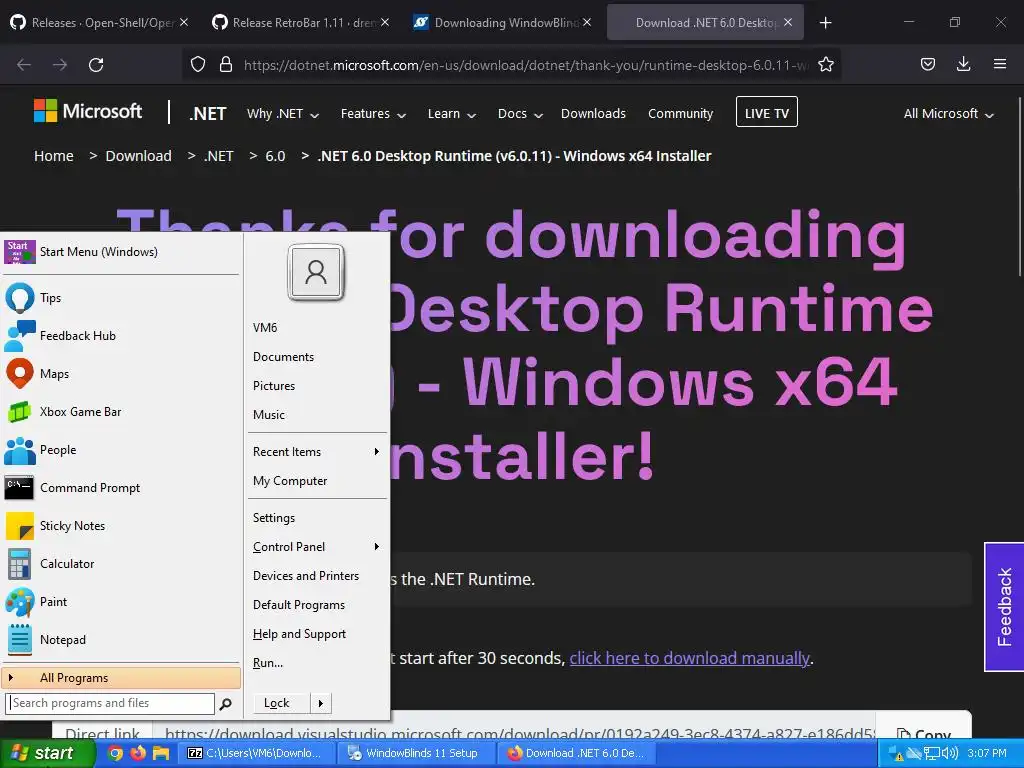The height and width of the screenshot is (768, 1024).
Task: Open Firefox application menu
Action: click(x=1000, y=64)
